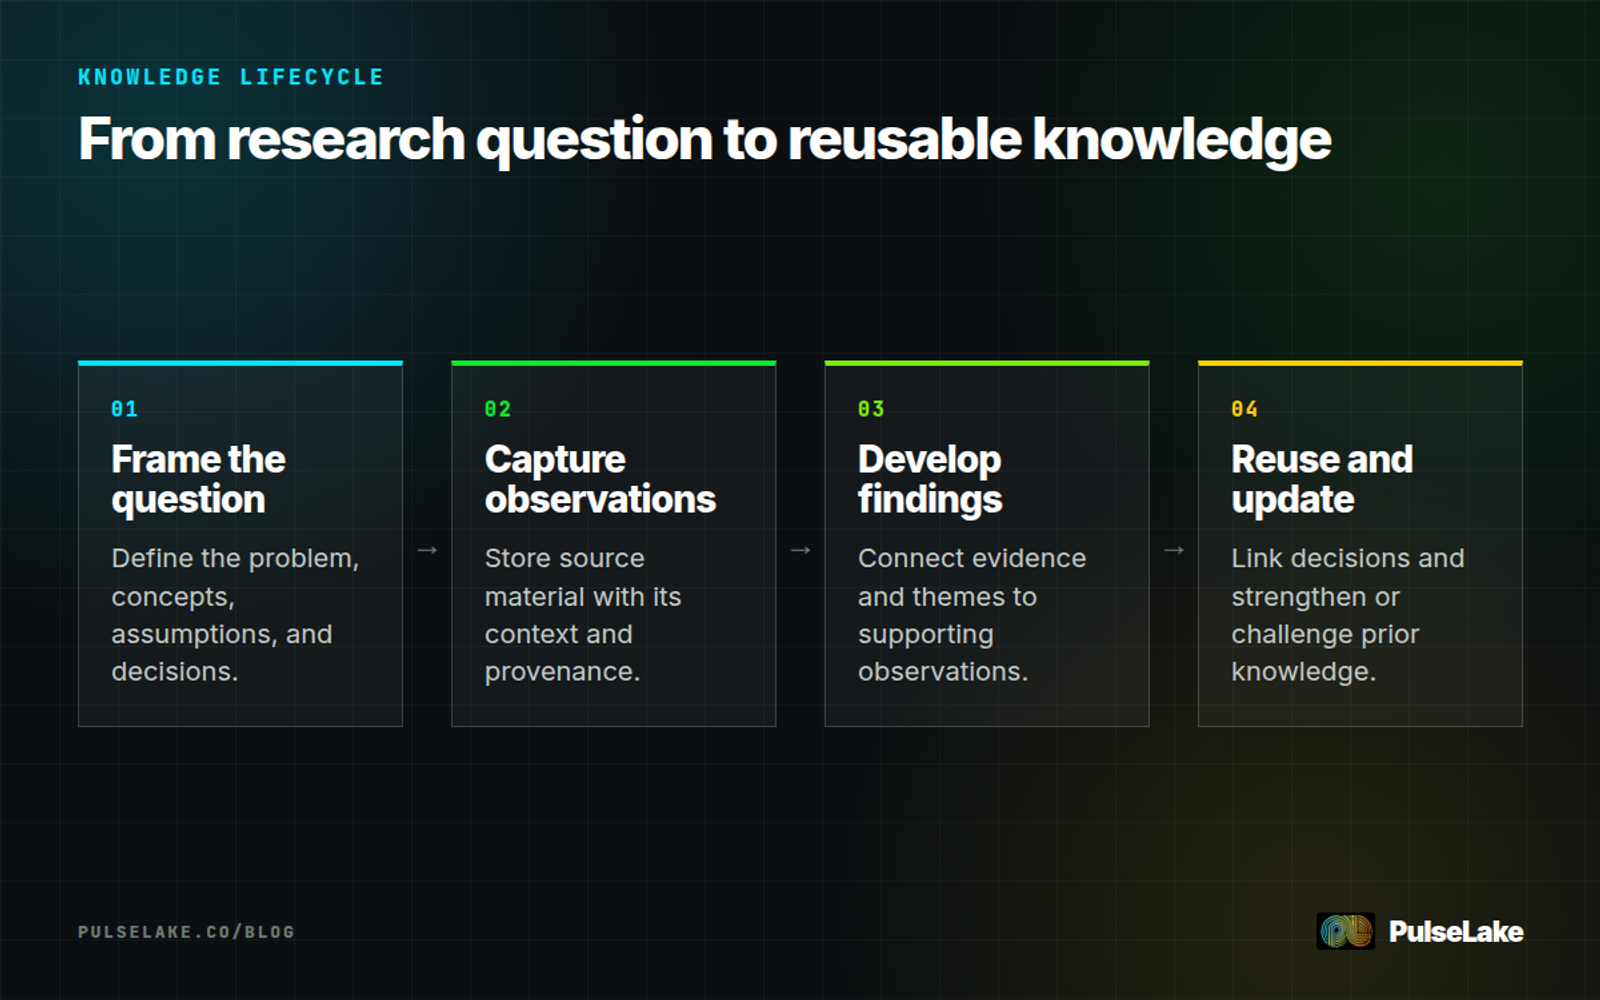The image size is (1600, 1000).
Task: Click the arrow between steps 01 and 02
Action: (427, 550)
